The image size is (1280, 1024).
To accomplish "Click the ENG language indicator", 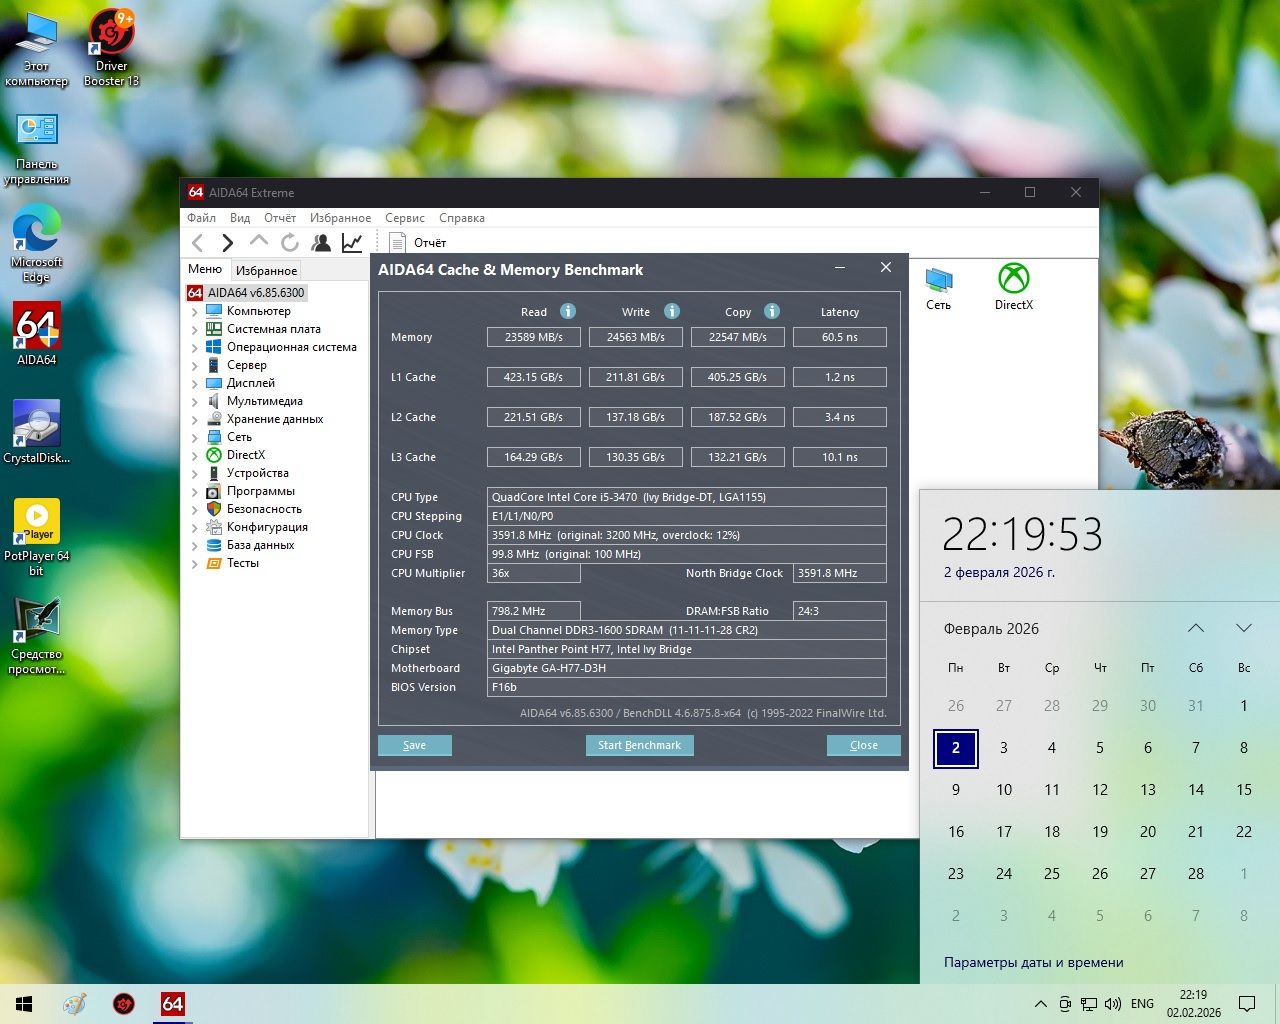I will (1142, 1004).
